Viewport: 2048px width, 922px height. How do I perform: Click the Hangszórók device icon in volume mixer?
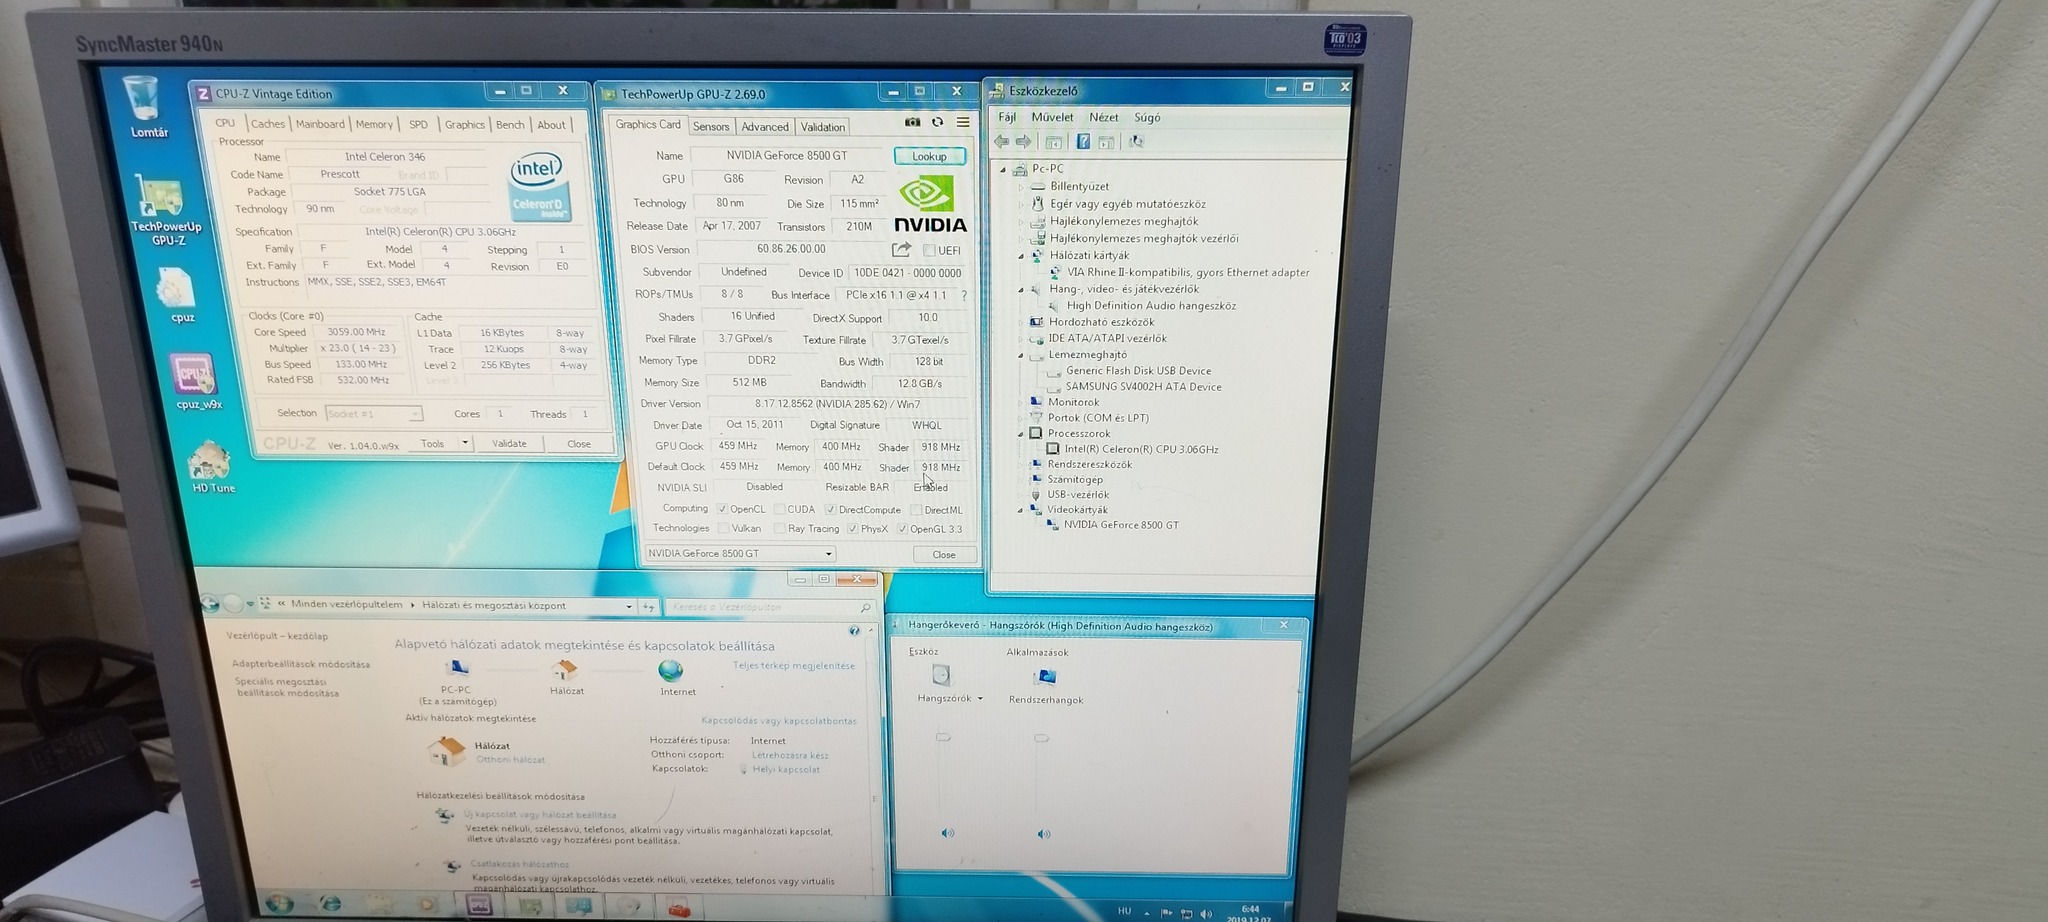(941, 676)
